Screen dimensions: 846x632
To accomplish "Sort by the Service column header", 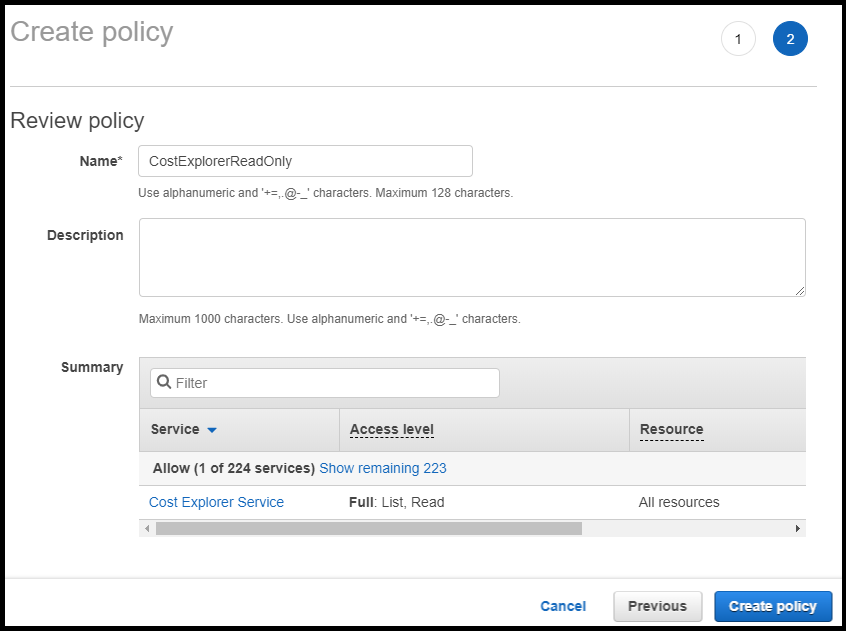I will [x=175, y=429].
